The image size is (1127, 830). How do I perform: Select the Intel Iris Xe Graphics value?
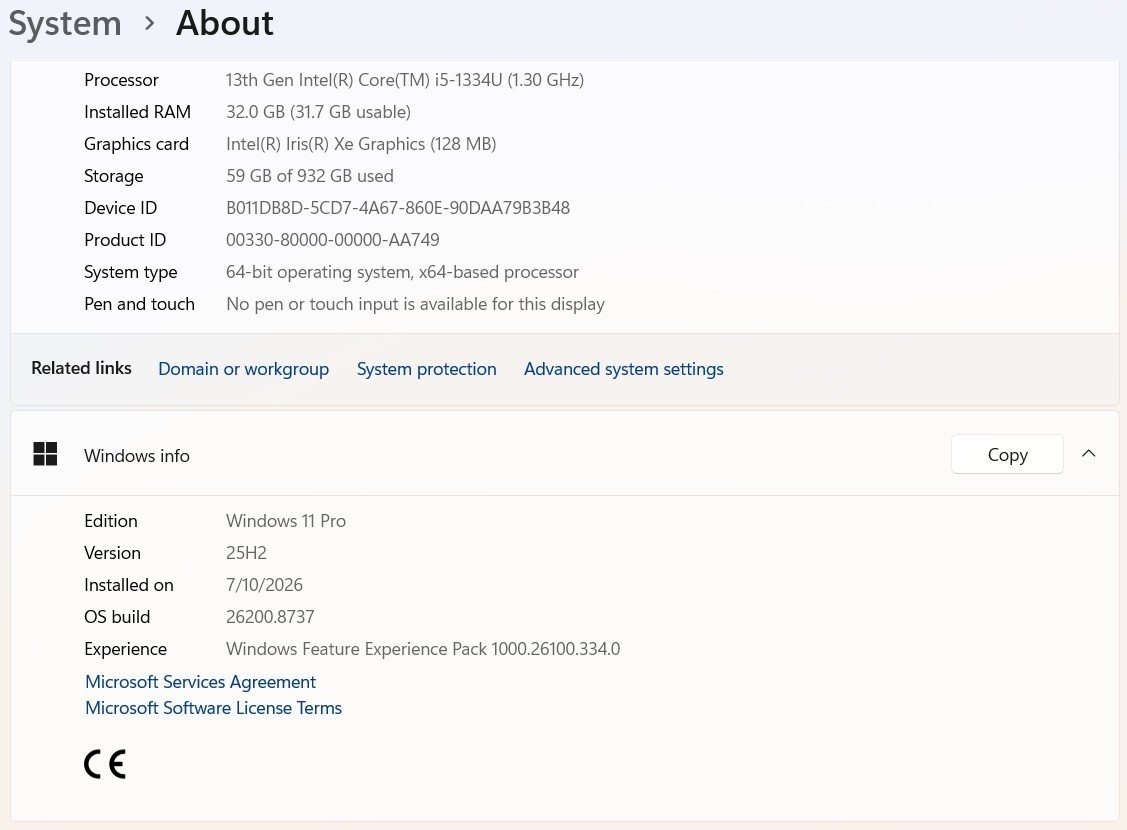click(361, 144)
